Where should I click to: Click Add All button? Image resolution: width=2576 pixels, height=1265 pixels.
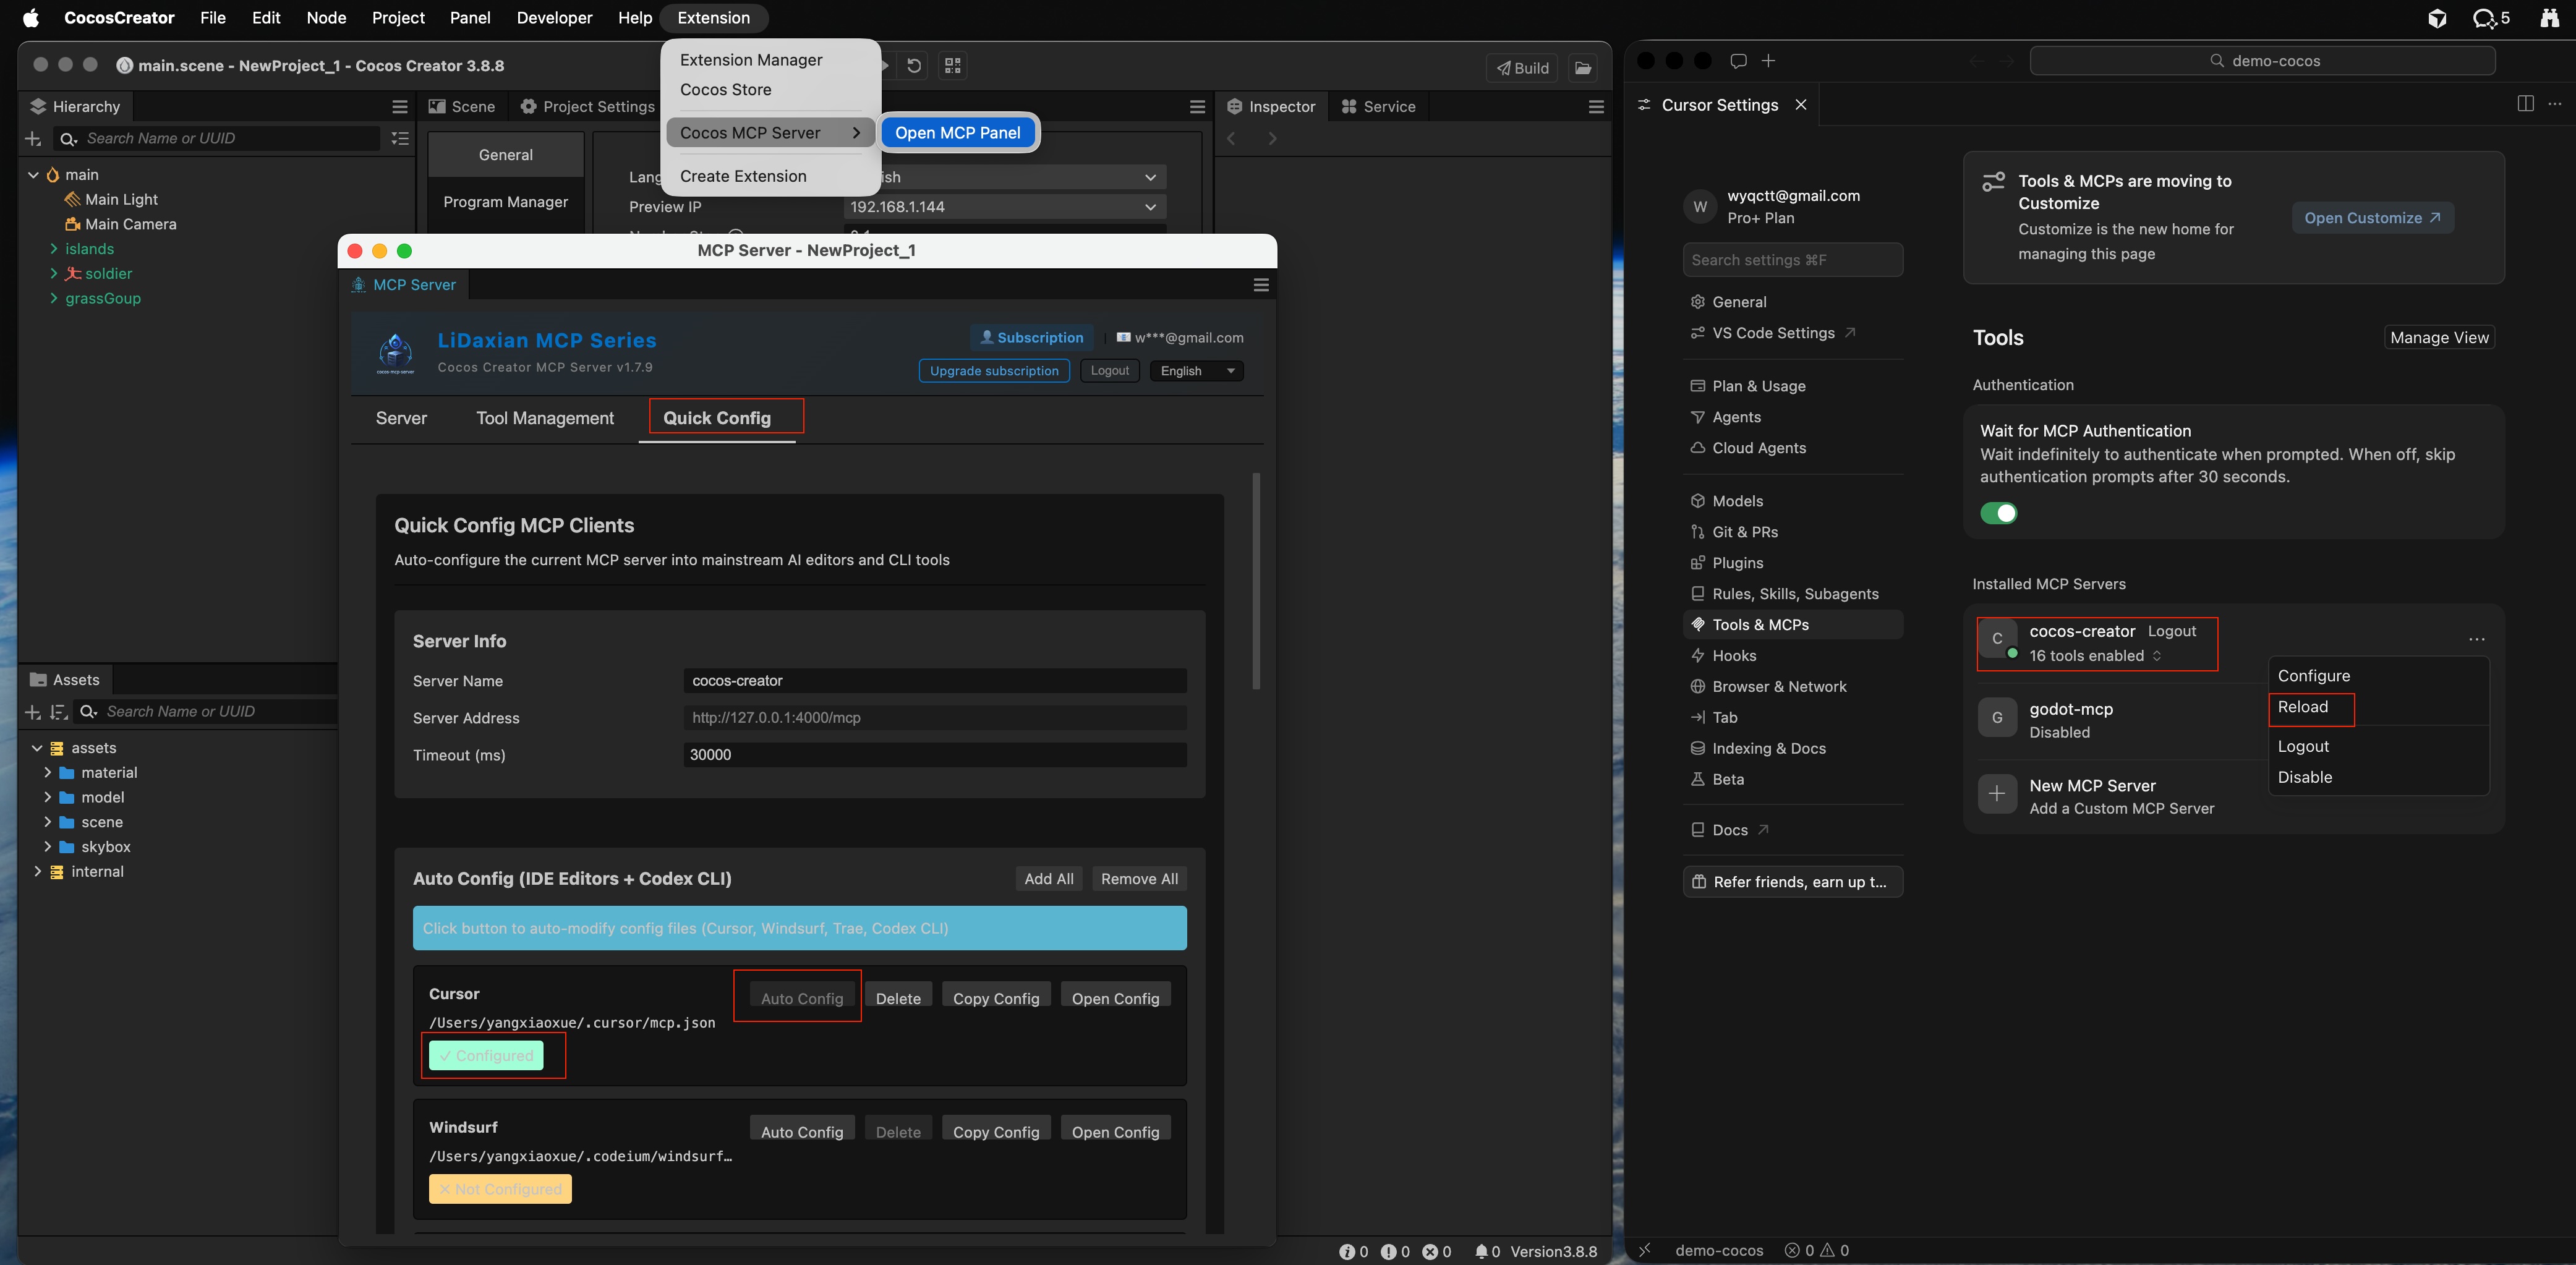coord(1048,879)
